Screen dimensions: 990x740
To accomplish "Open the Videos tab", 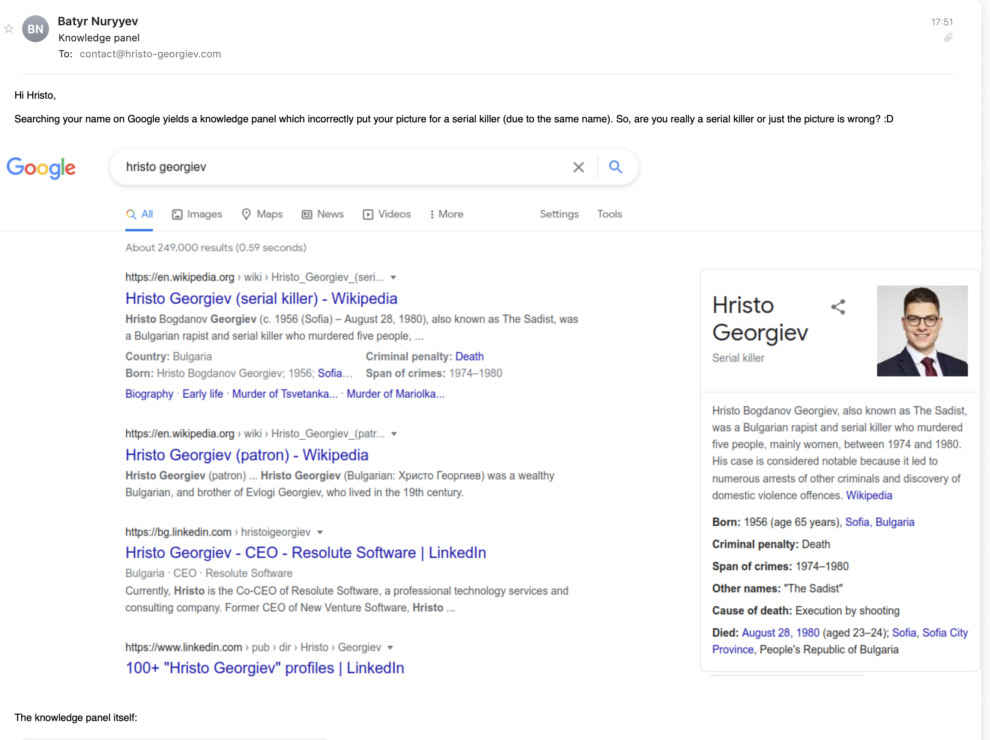I will click(386, 214).
